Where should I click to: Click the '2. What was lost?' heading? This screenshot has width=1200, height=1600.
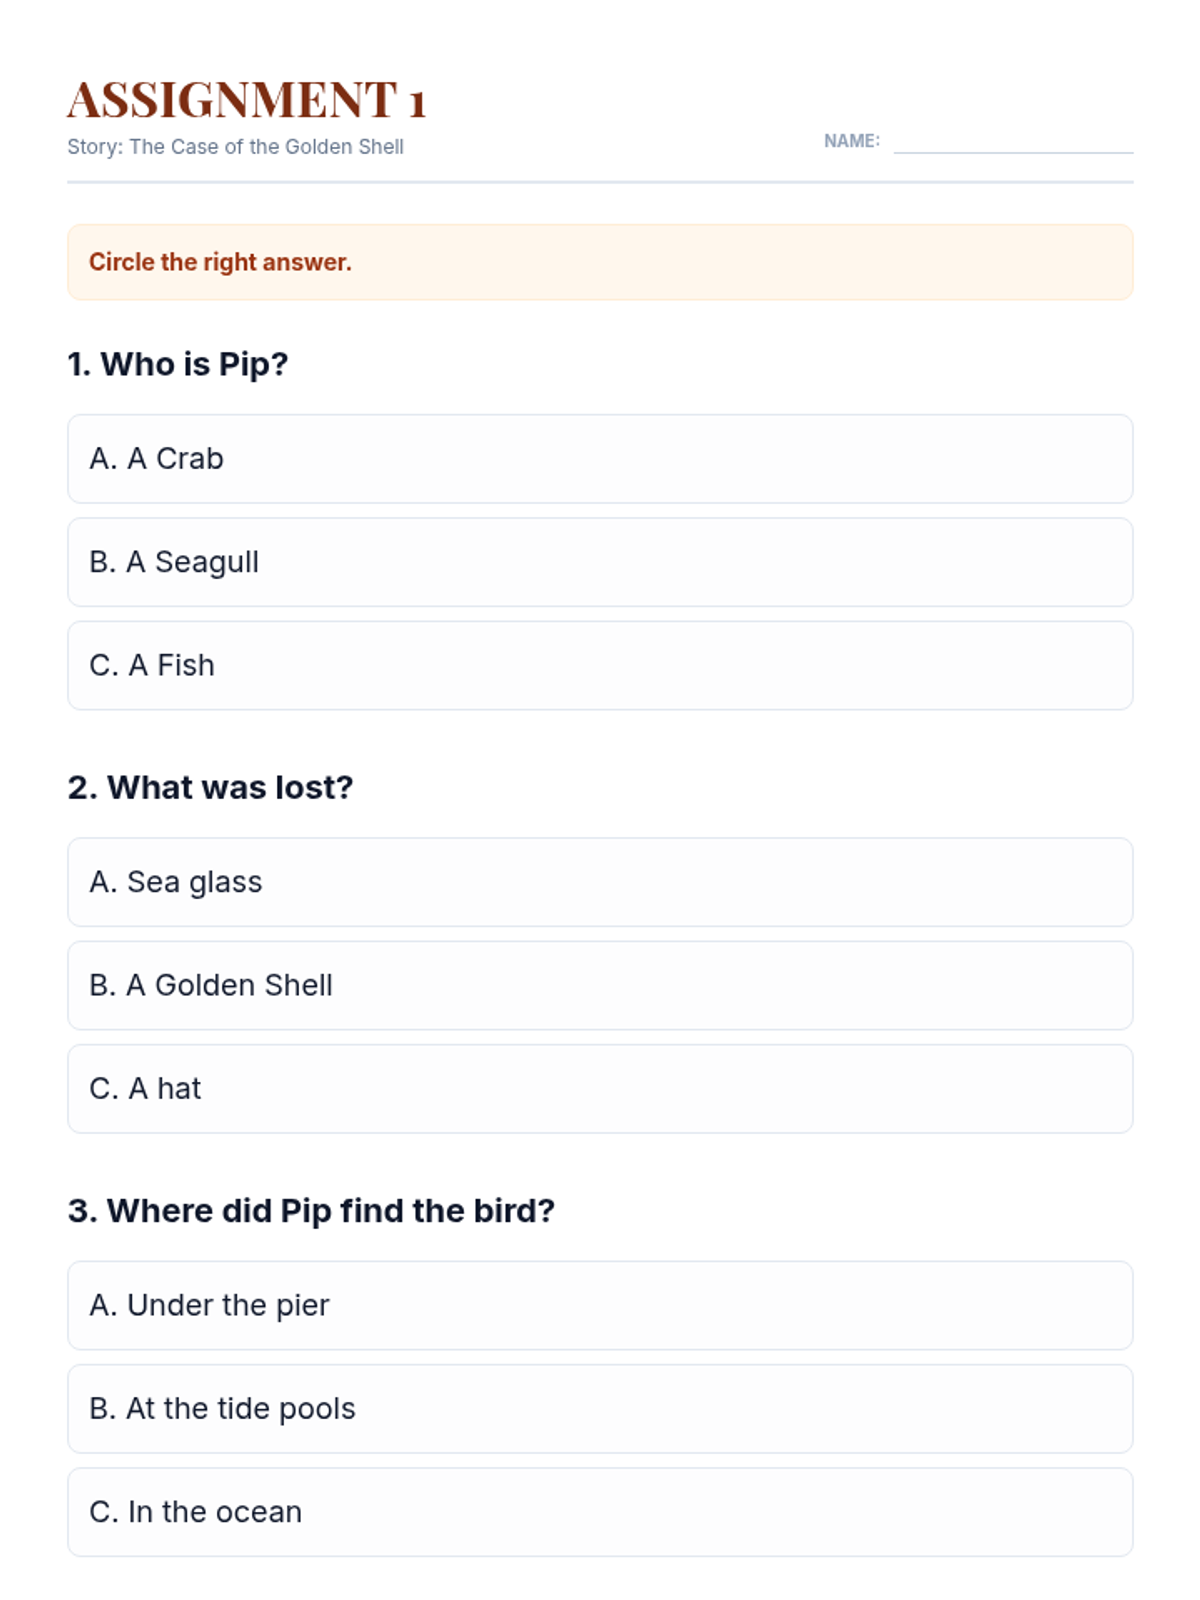tap(210, 787)
